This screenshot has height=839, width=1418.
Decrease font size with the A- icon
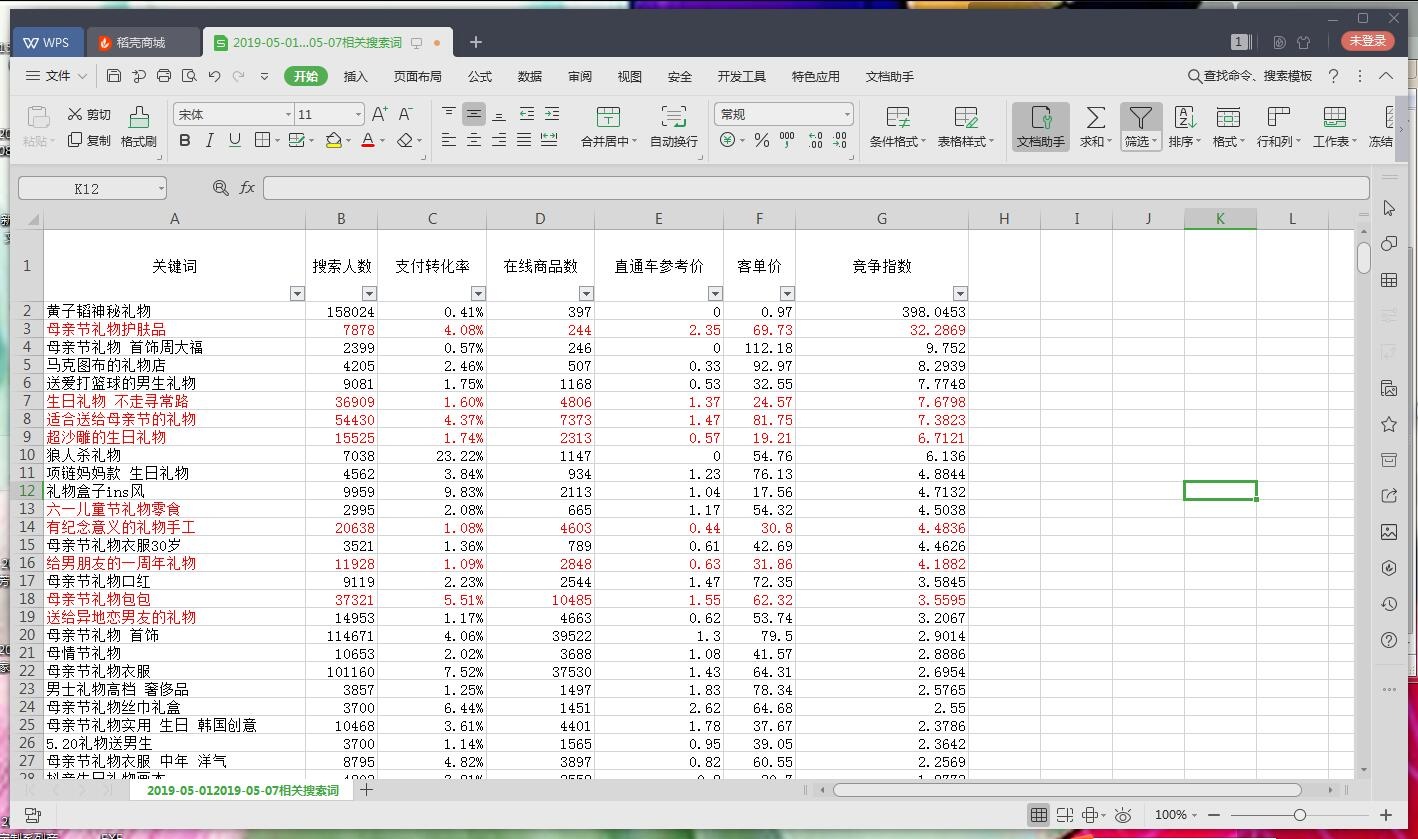point(405,114)
